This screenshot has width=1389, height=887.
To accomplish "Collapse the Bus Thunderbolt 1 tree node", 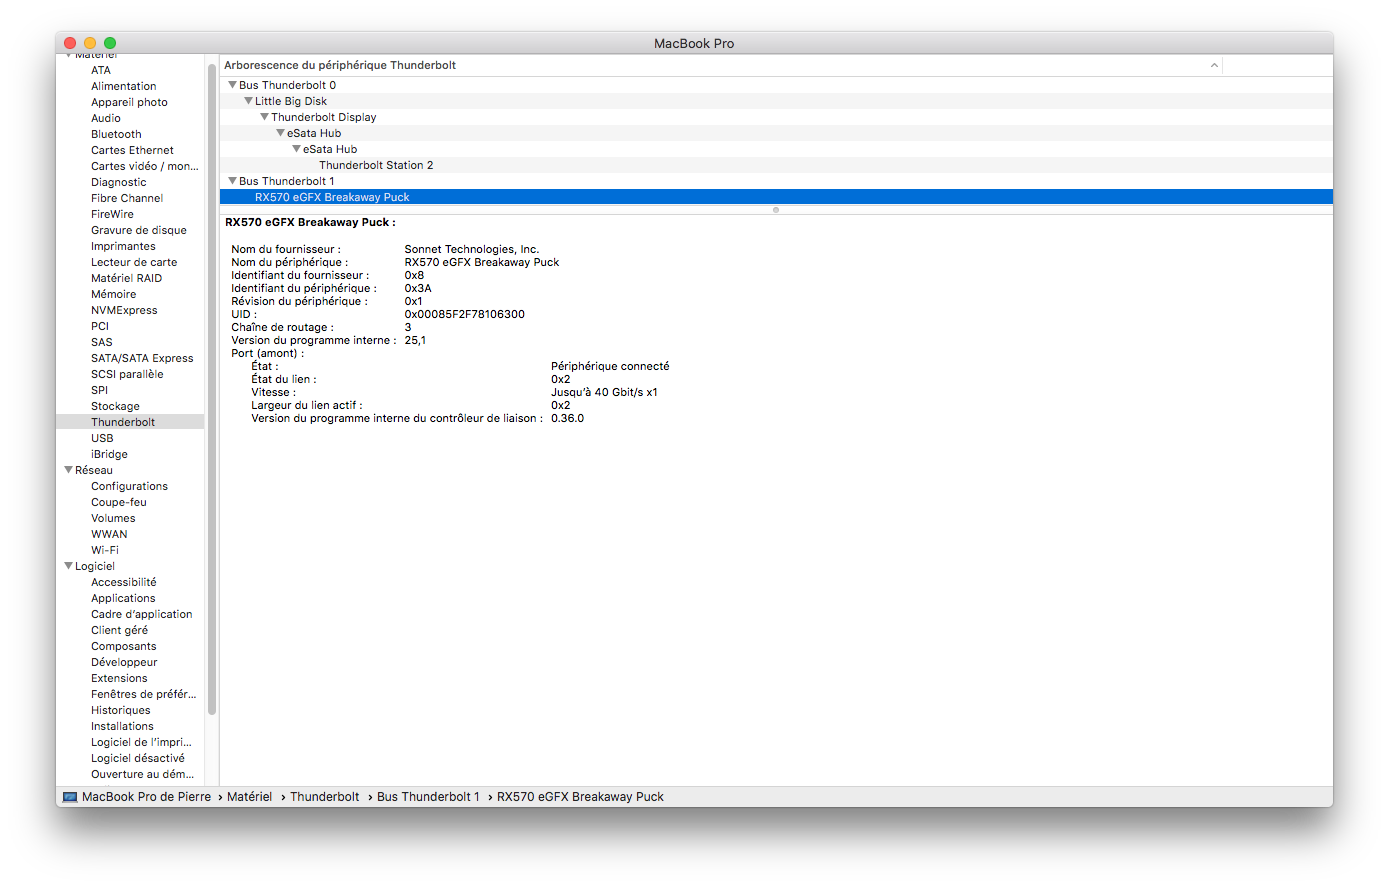I will [x=232, y=181].
